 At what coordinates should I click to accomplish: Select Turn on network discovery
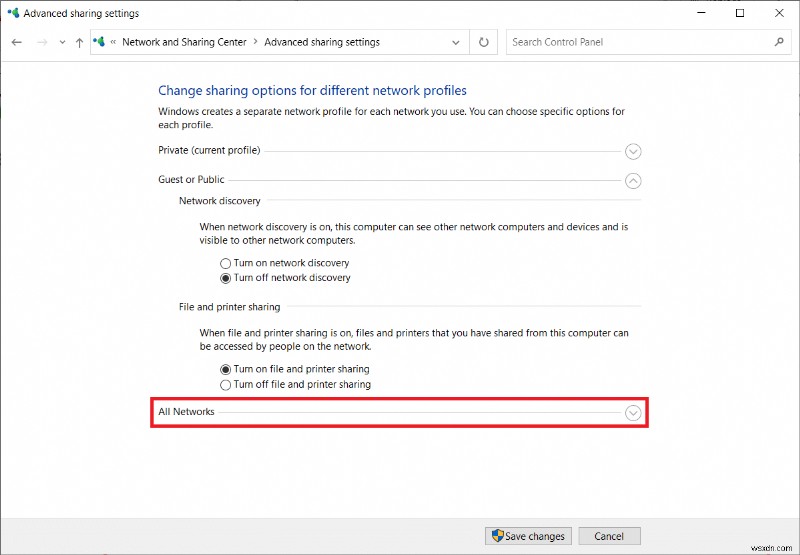[x=285, y=263]
